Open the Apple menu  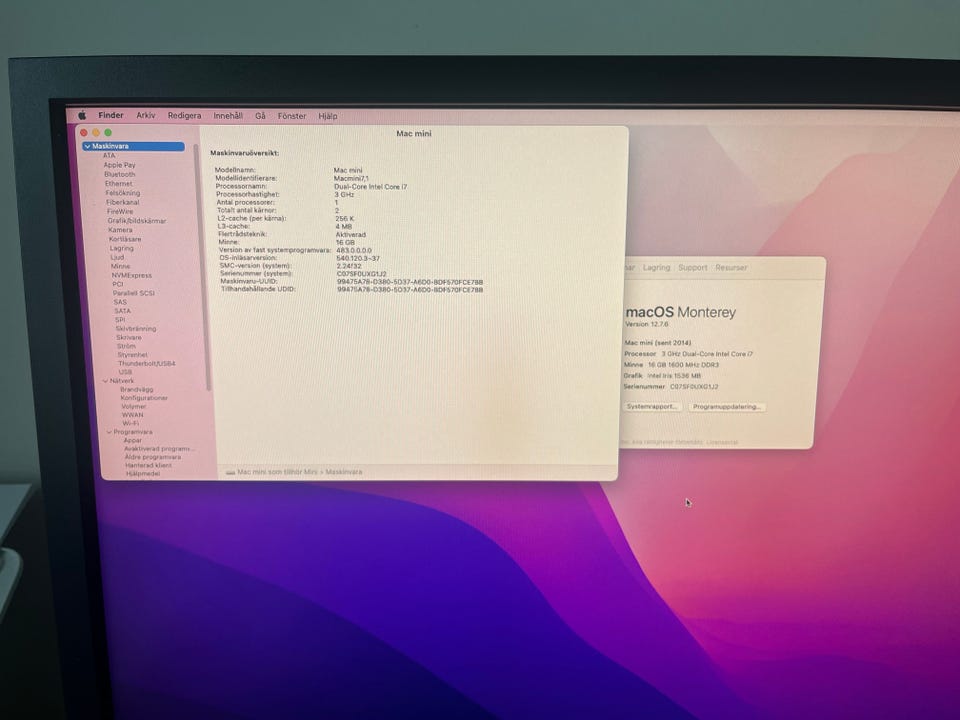click(x=82, y=115)
